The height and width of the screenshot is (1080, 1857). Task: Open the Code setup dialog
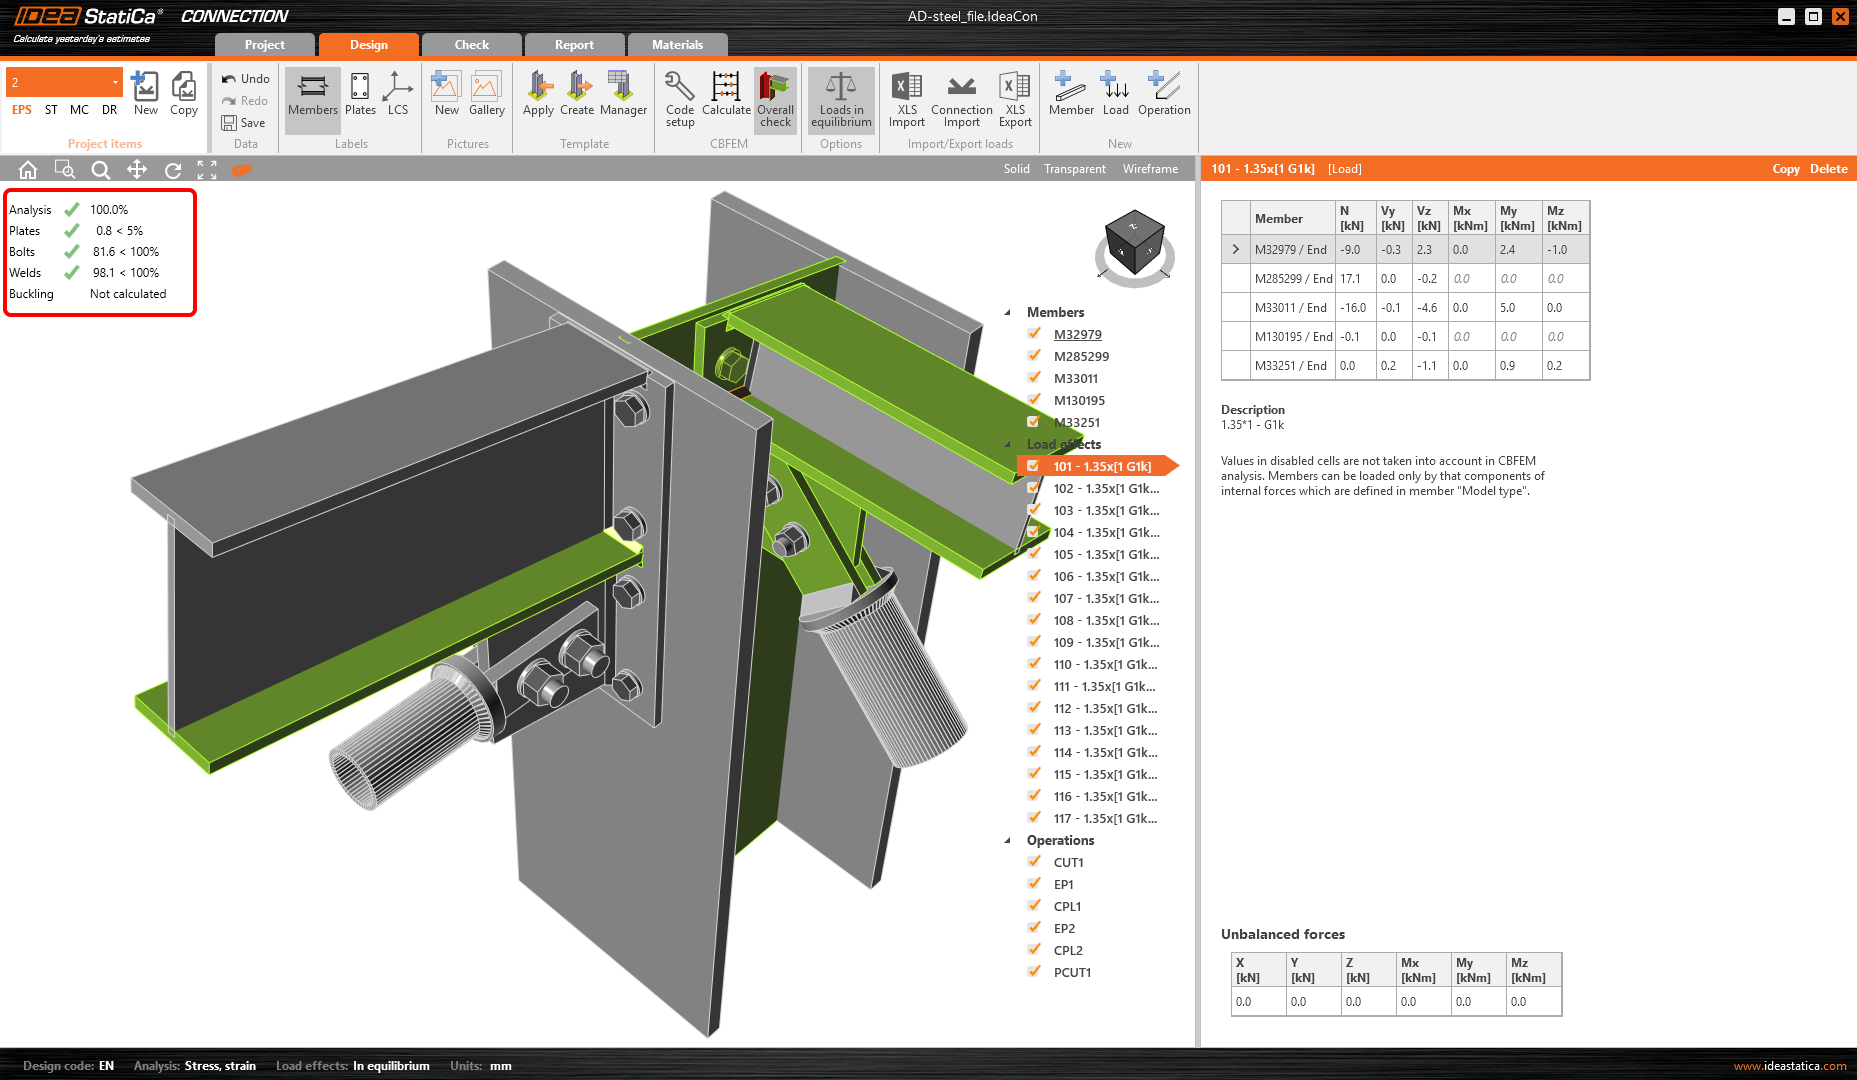tap(679, 99)
